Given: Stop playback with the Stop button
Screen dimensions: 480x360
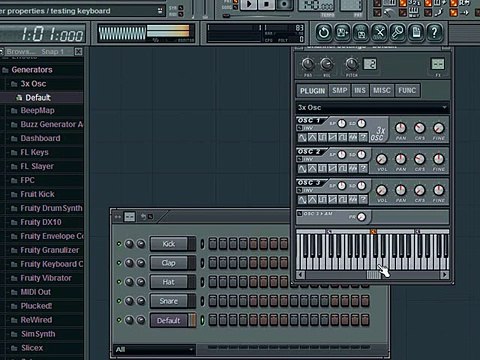Looking at the screenshot, I should pyautogui.click(x=266, y=4).
